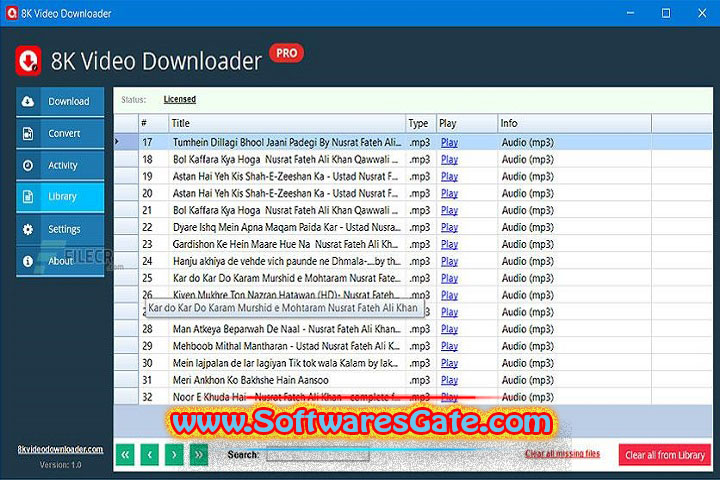Image resolution: width=720 pixels, height=480 pixels.
Task: Open the Settings tab label
Action: coord(64,229)
